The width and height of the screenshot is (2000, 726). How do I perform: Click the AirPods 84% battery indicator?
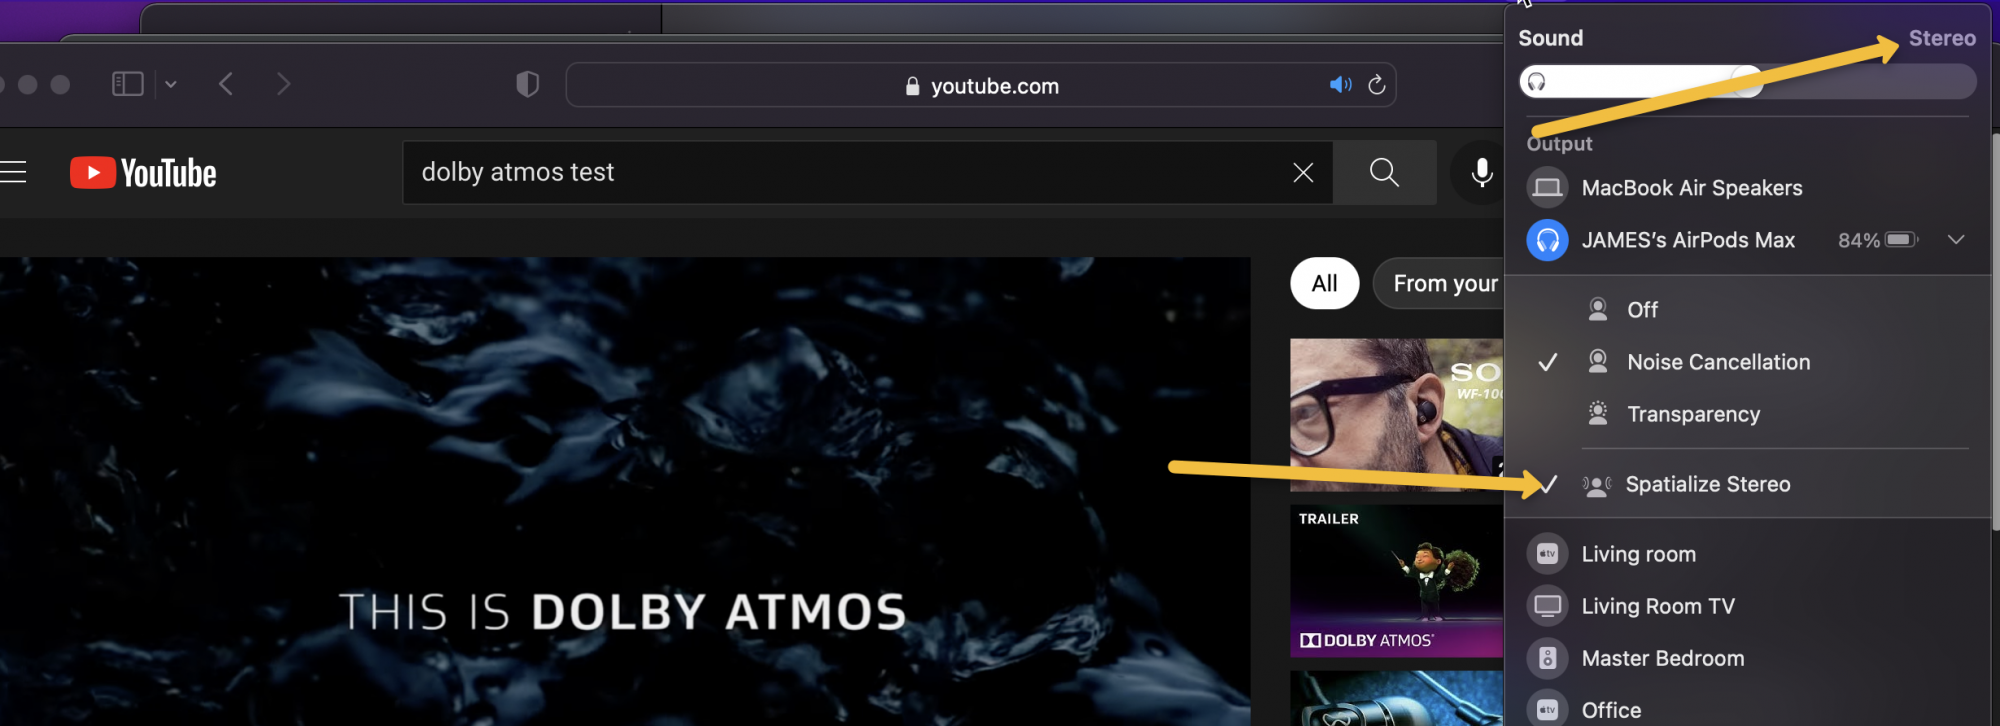(1878, 240)
